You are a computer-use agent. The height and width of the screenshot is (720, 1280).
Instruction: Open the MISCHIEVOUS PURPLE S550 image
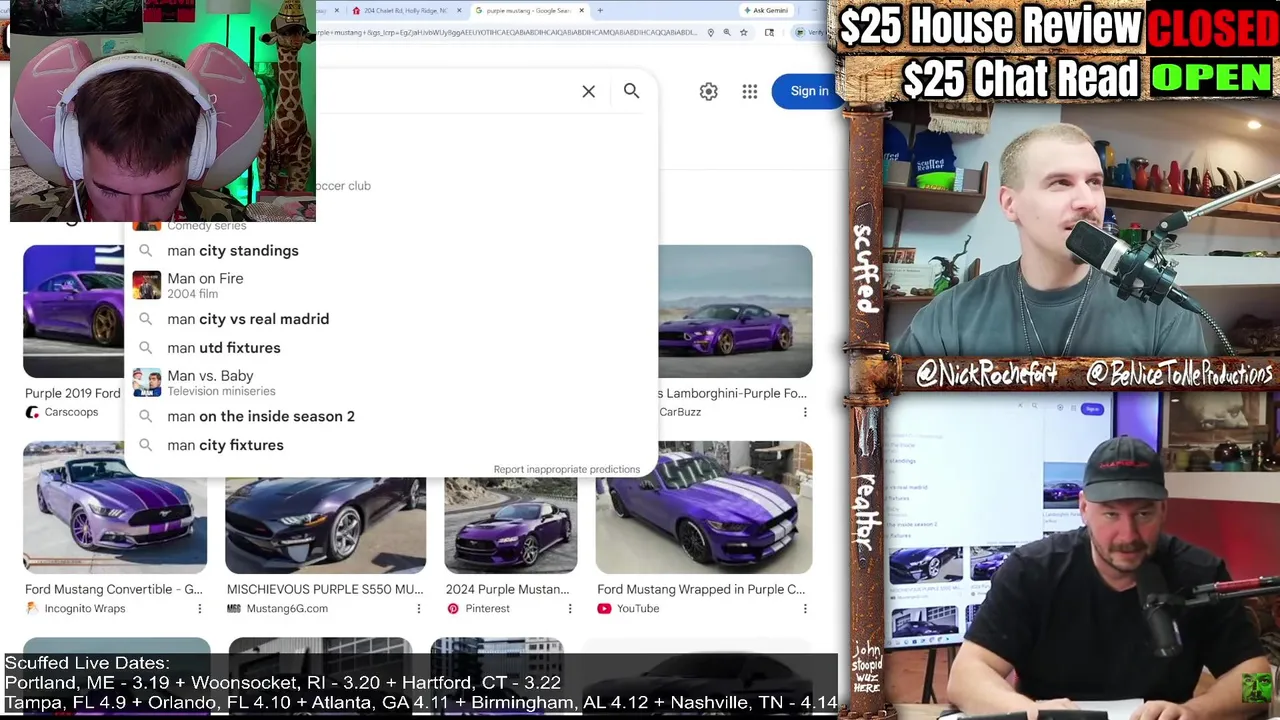(x=325, y=524)
